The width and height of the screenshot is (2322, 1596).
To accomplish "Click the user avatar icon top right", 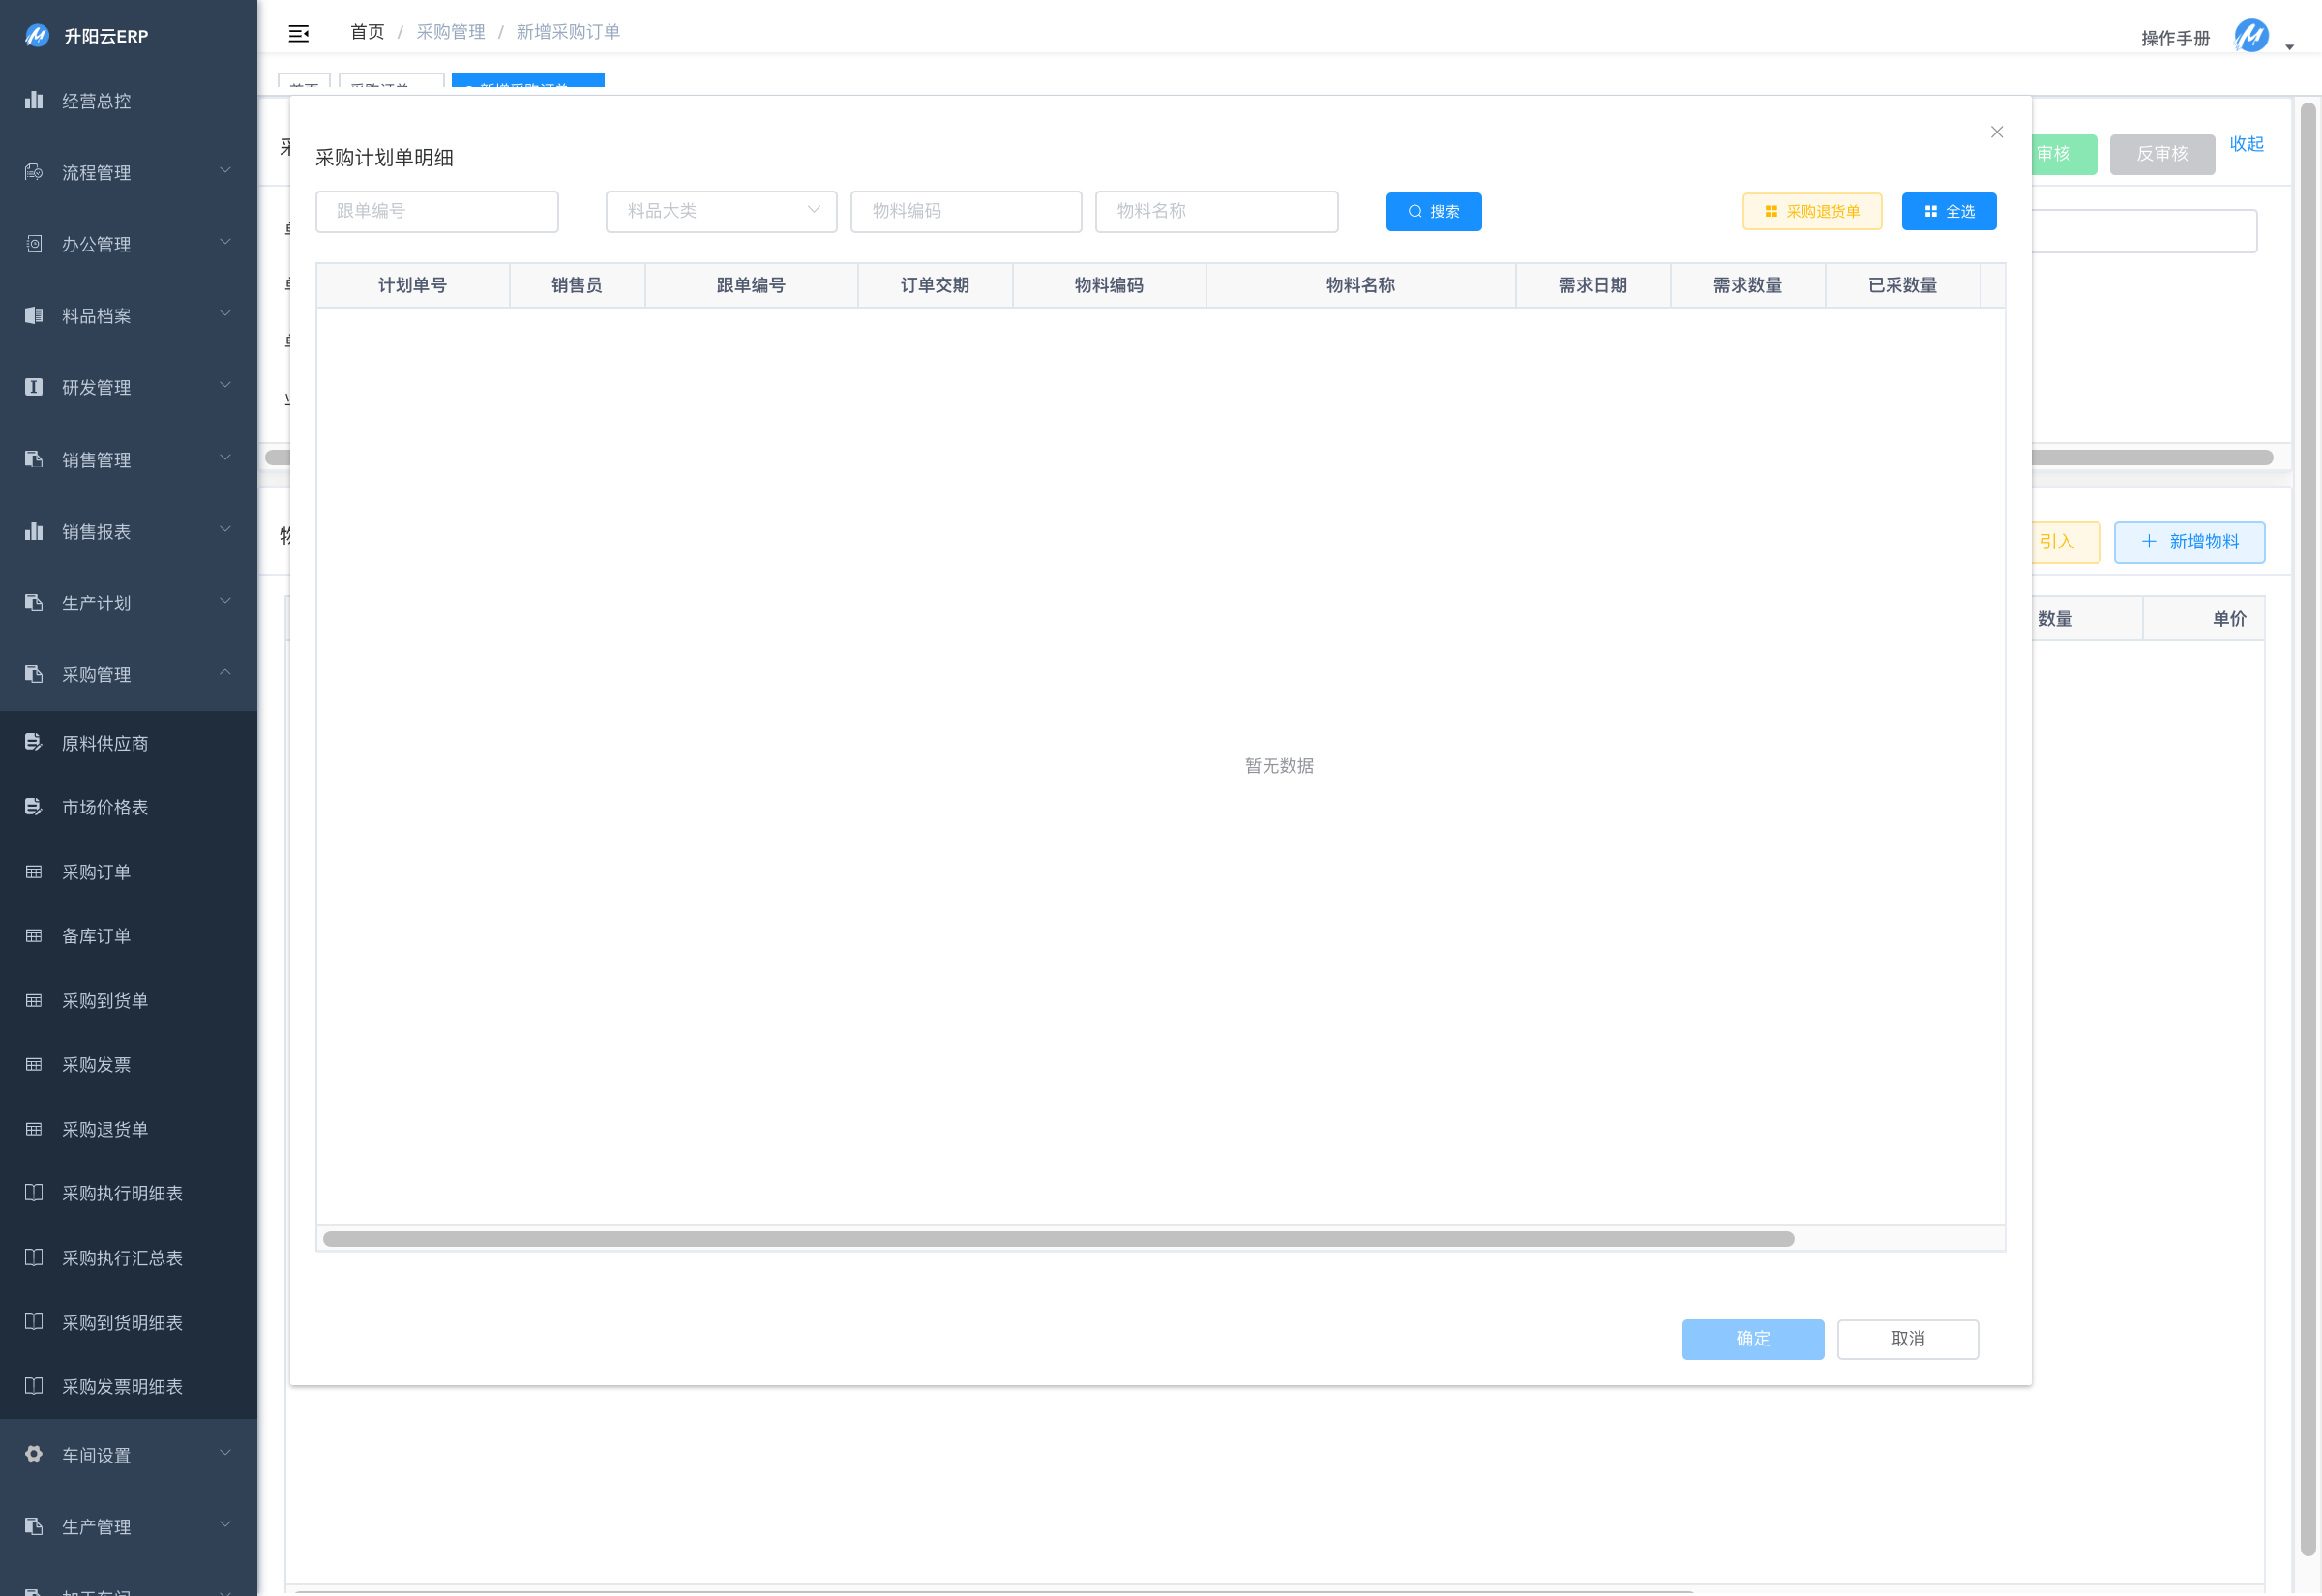I will pyautogui.click(x=2250, y=36).
